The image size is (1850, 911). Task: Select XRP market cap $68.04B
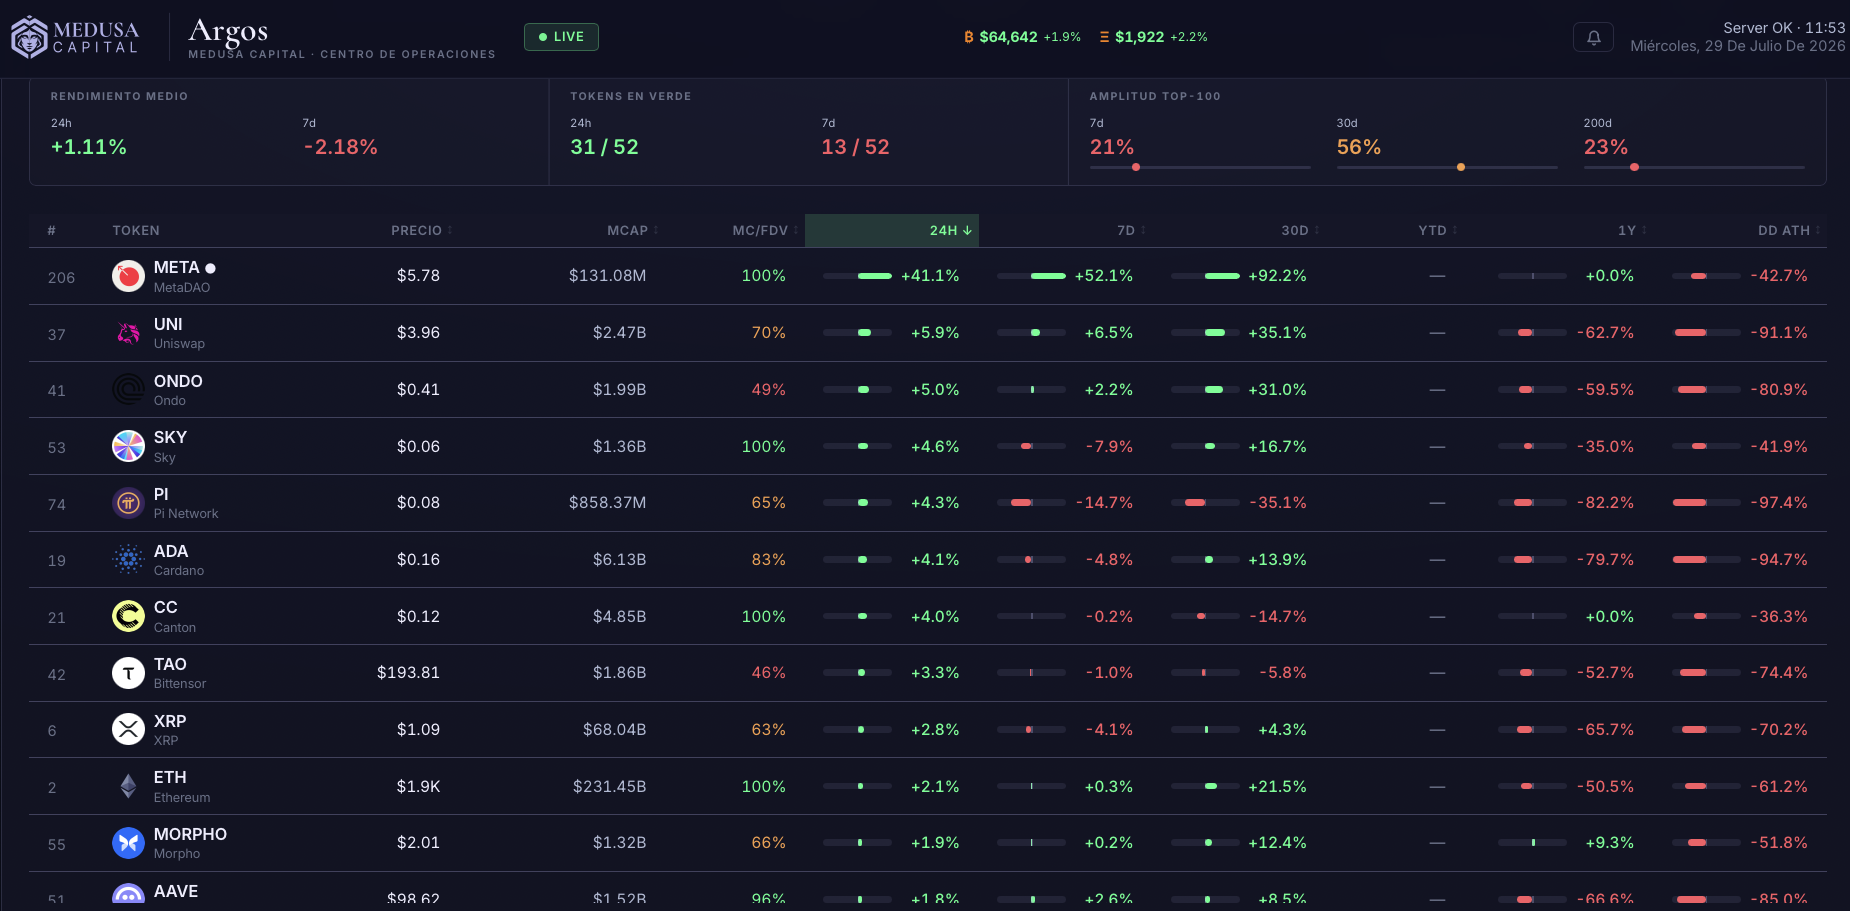[614, 730]
